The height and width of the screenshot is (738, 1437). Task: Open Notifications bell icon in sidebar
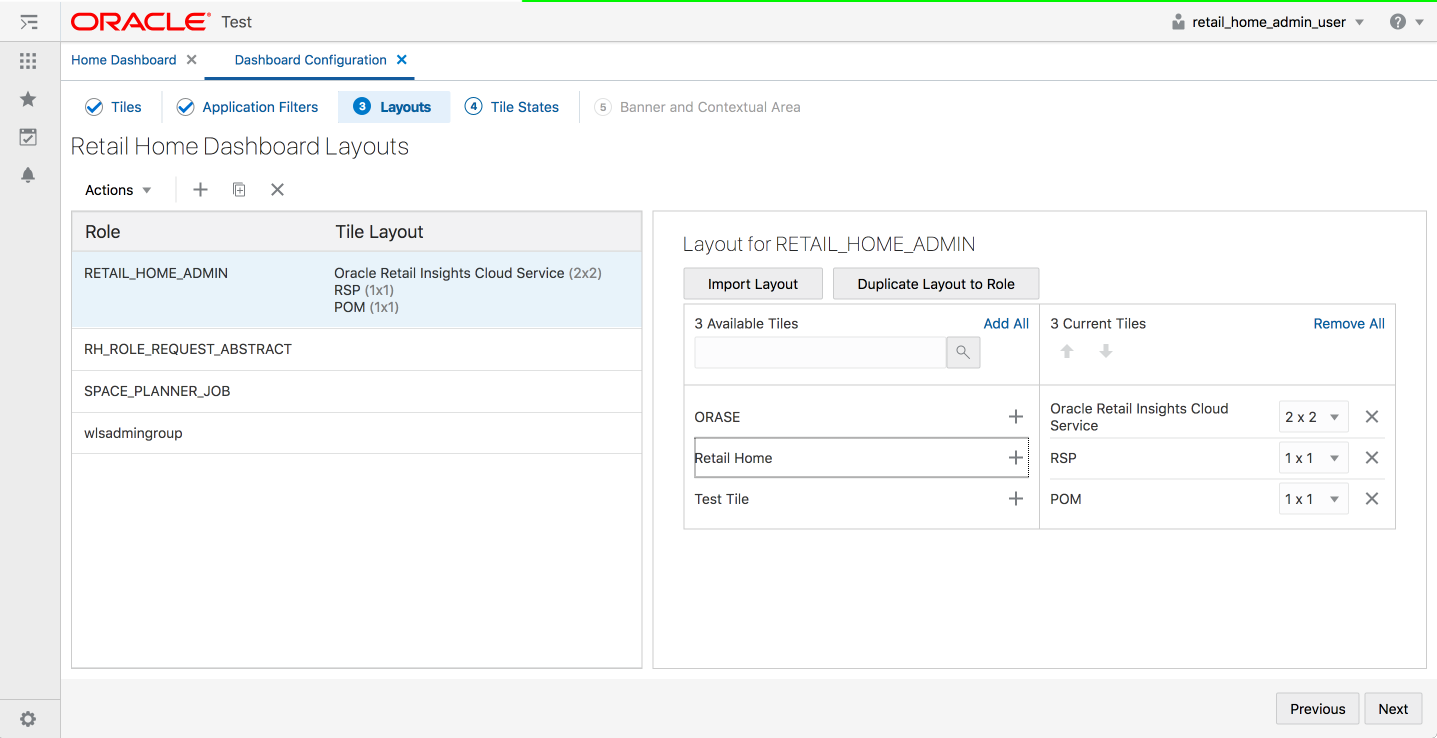28,175
